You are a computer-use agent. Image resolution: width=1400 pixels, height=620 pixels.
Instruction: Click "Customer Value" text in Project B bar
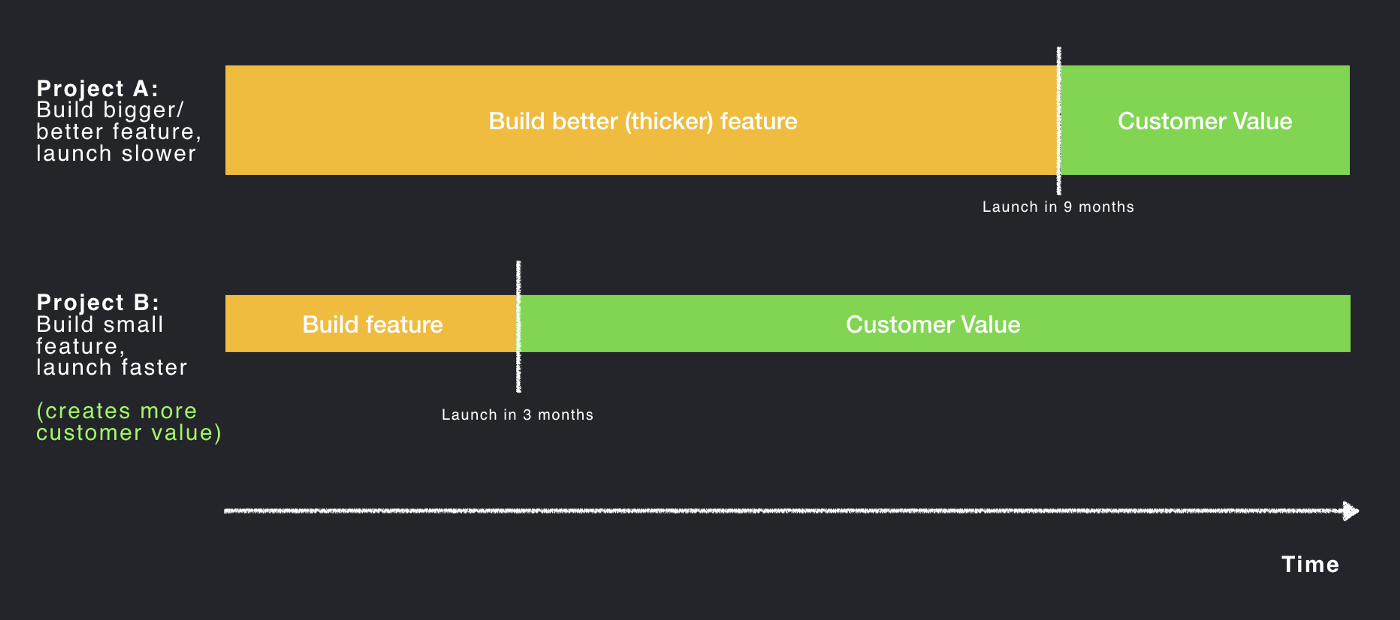click(x=933, y=324)
